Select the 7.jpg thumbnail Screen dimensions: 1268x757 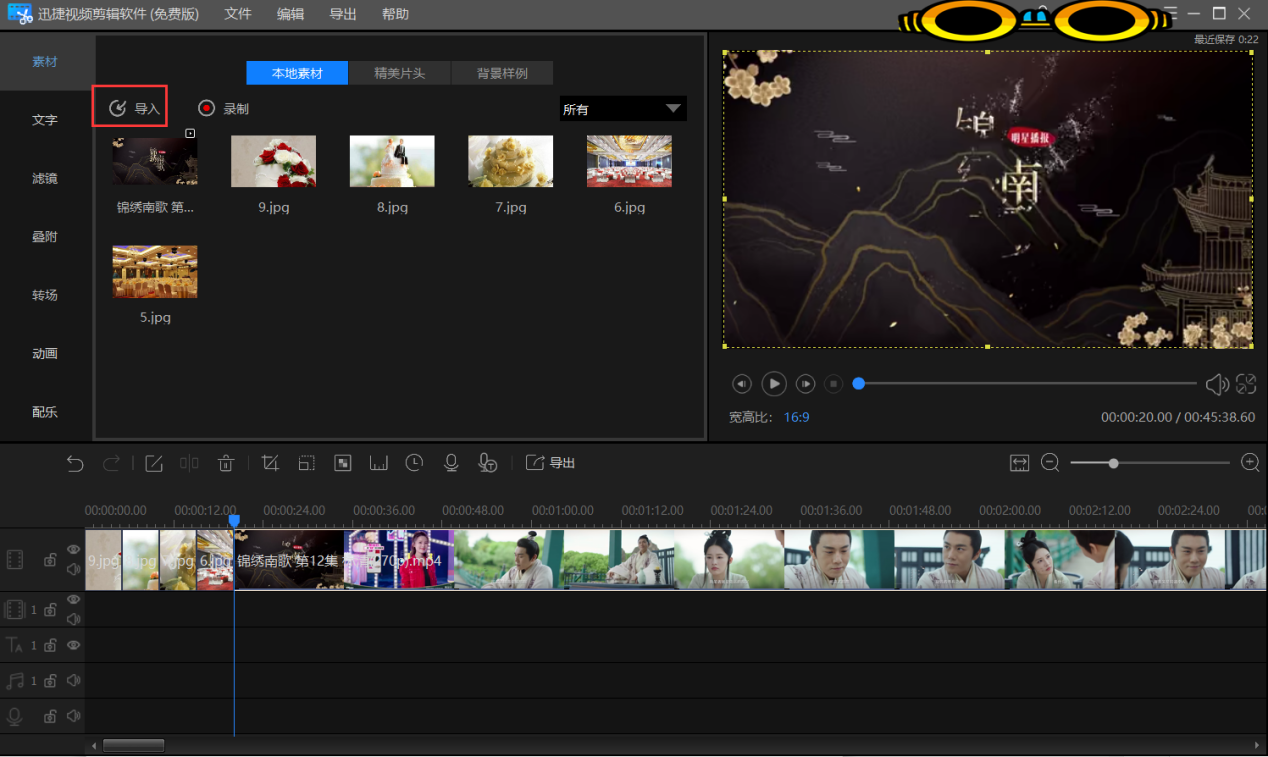(x=510, y=161)
